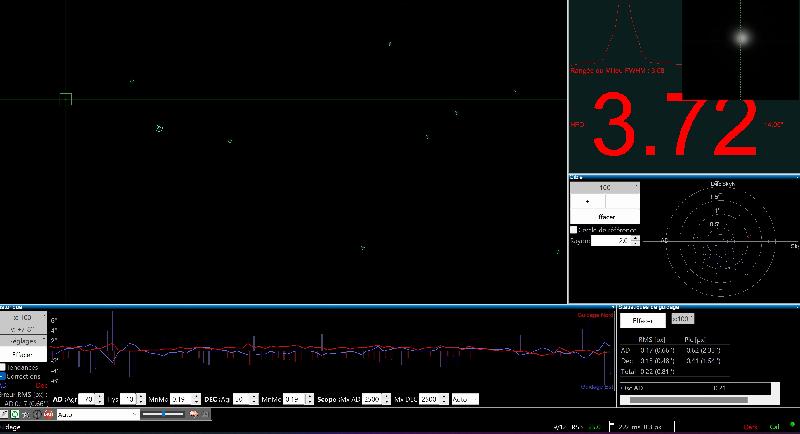Click the connect equipment toolbar icon
Screen dimensions: 800x434
click(x=4, y=414)
